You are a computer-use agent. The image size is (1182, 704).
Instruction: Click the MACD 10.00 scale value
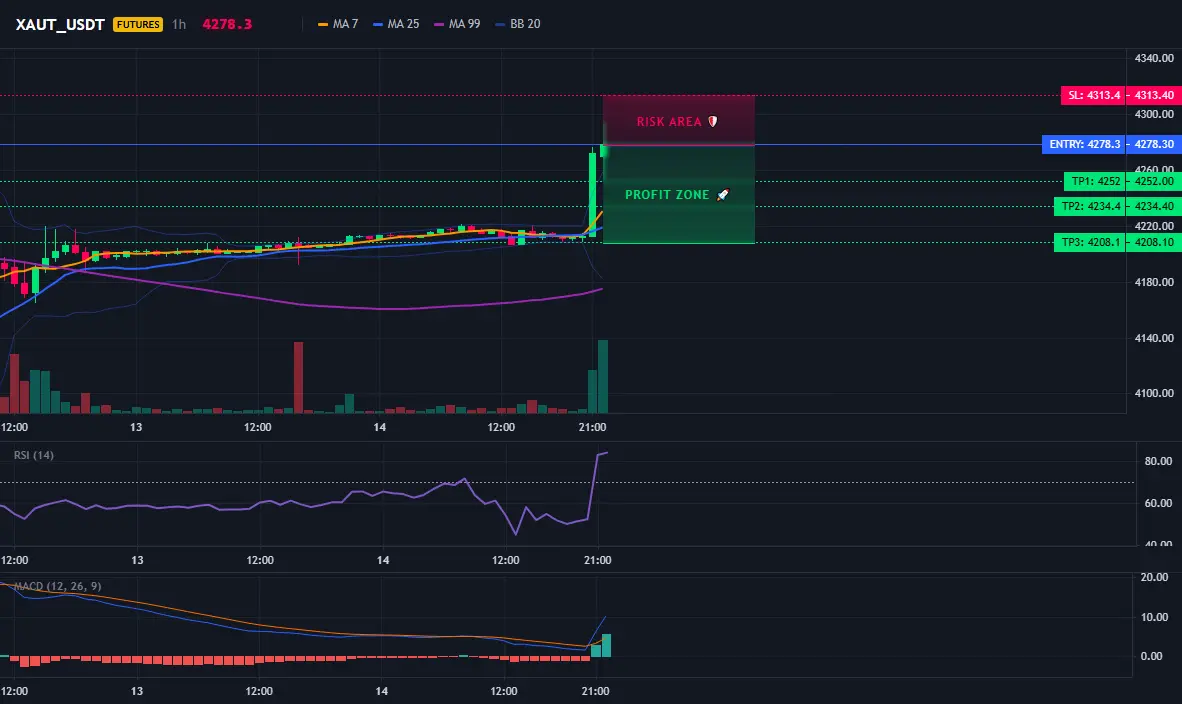click(1154, 617)
